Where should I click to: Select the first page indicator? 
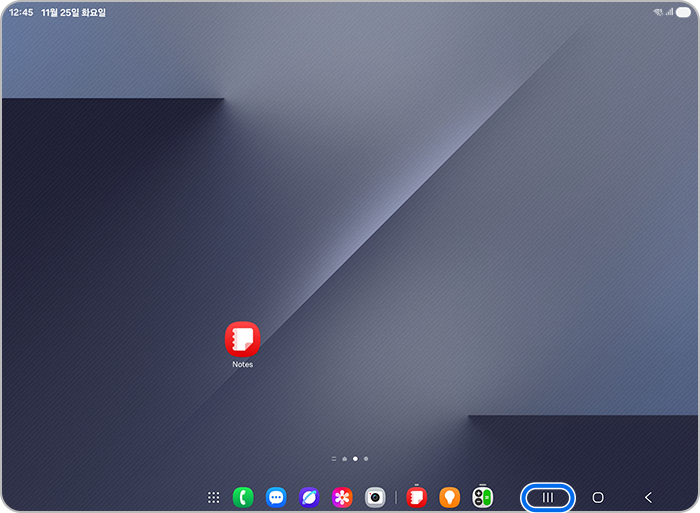click(x=333, y=458)
